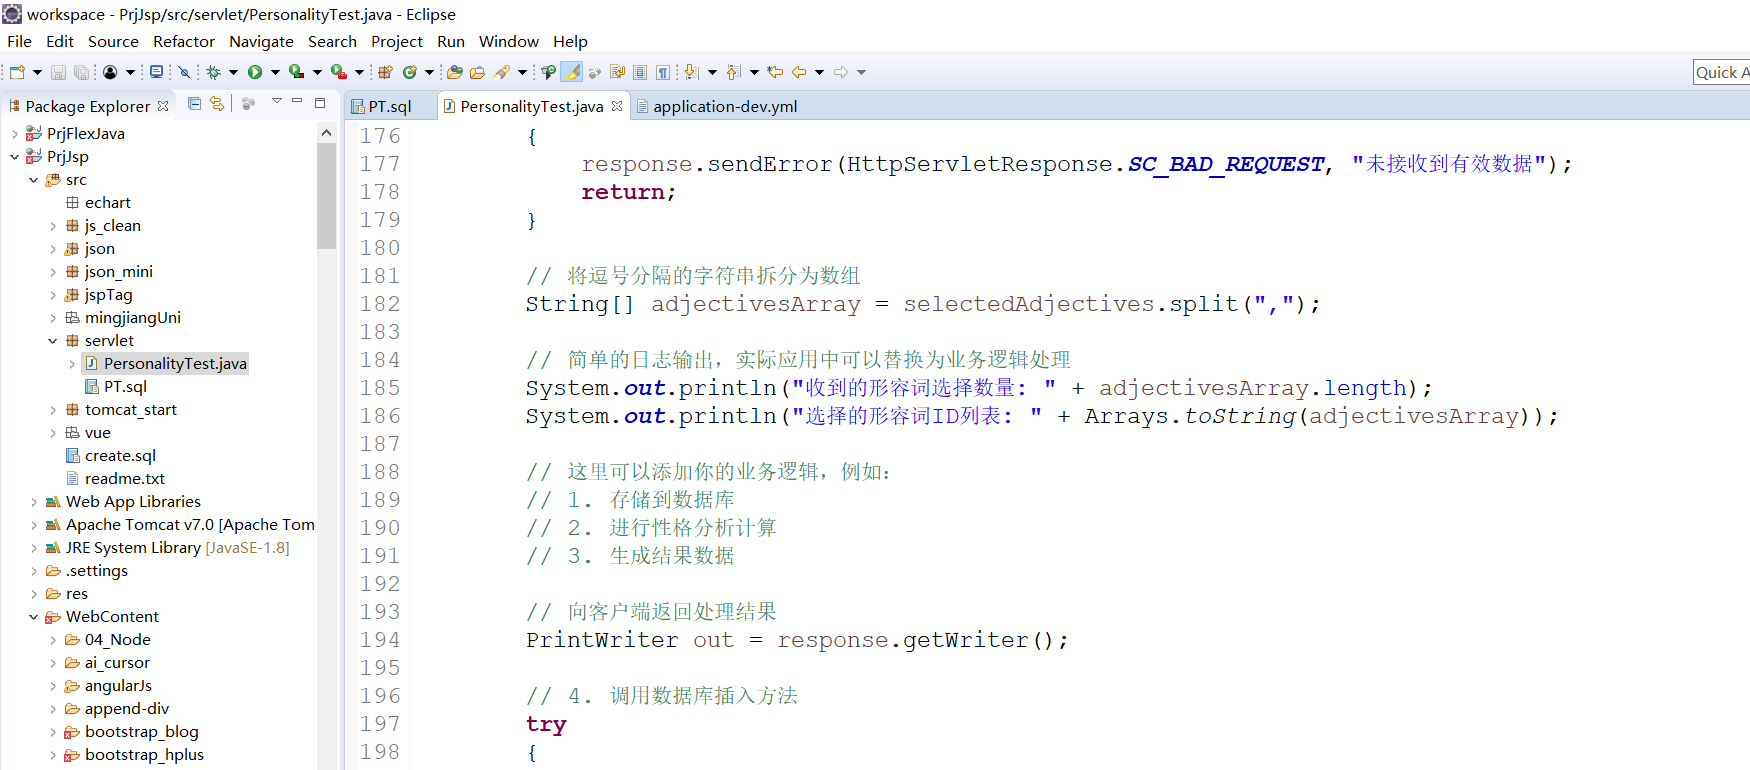
Task: Expand the PrjFlexJava project
Action: pos(14,134)
